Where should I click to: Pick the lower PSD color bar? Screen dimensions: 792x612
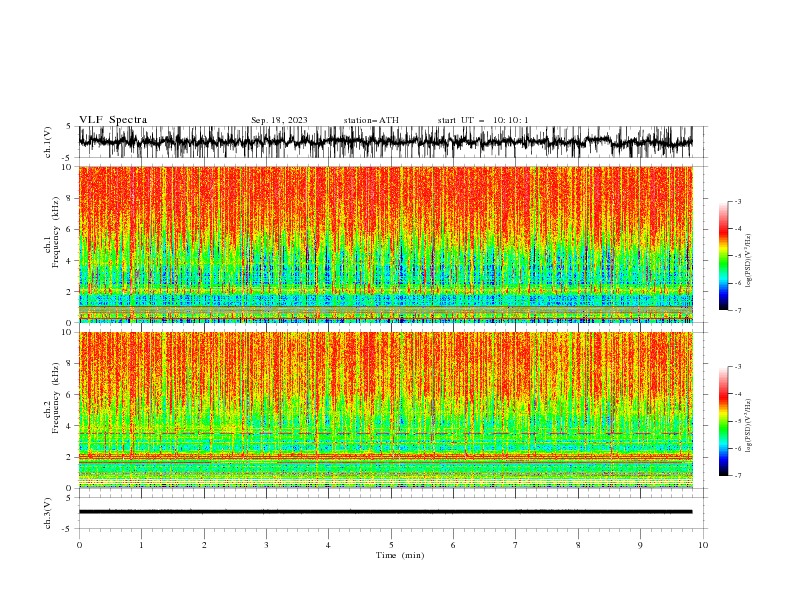pyautogui.click(x=724, y=421)
